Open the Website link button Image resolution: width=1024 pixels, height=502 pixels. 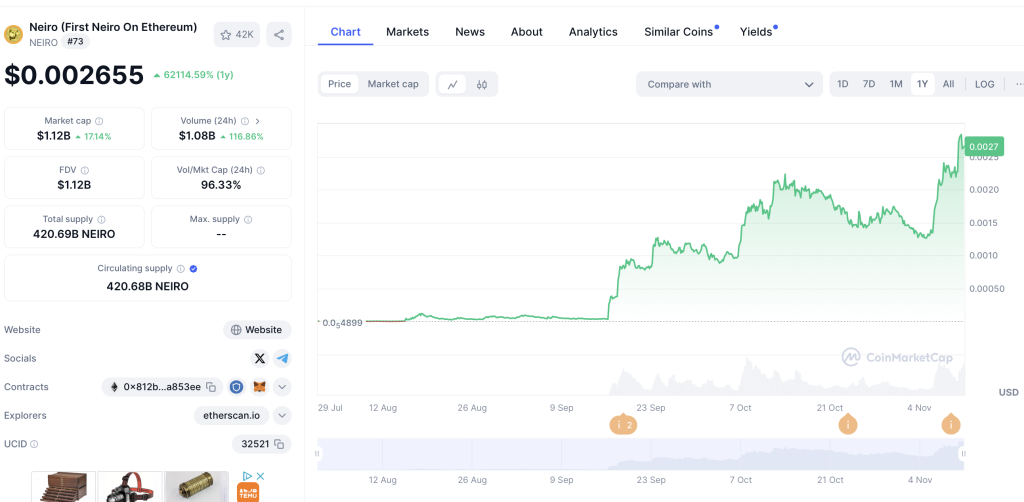(257, 330)
